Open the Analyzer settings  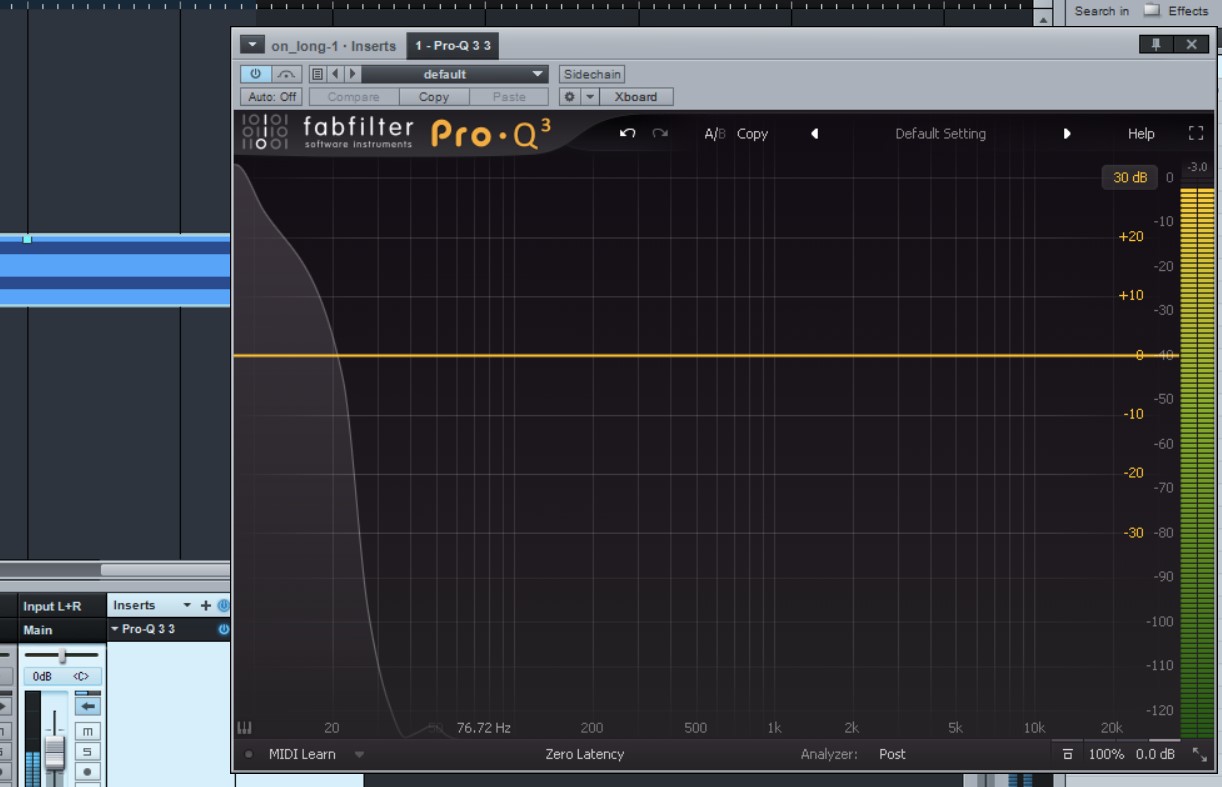829,754
